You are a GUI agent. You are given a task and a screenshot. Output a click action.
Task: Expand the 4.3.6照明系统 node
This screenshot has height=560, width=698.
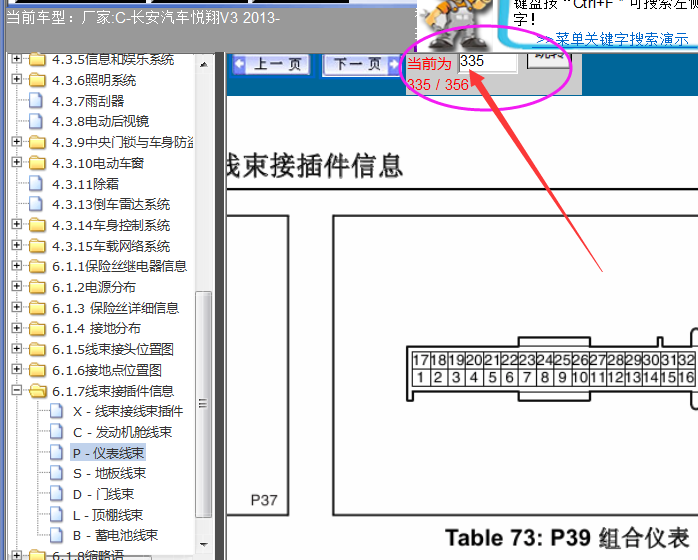pyautogui.click(x=16, y=79)
